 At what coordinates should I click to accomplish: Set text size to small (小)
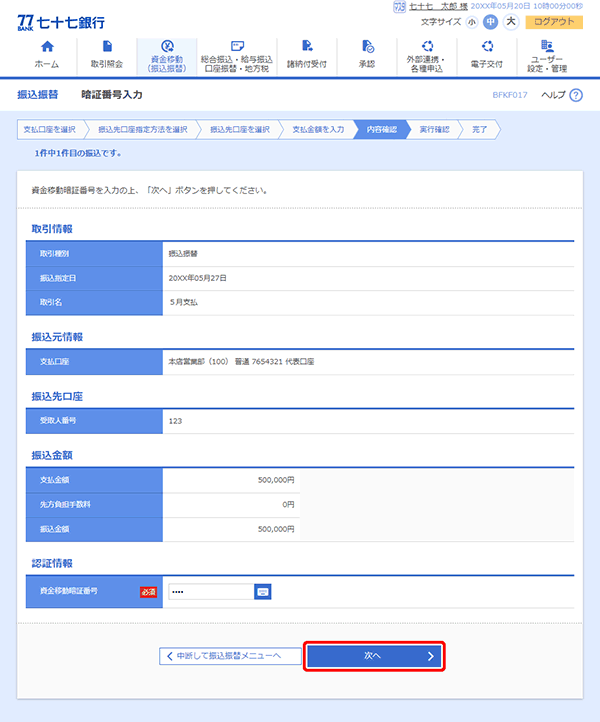[472, 22]
